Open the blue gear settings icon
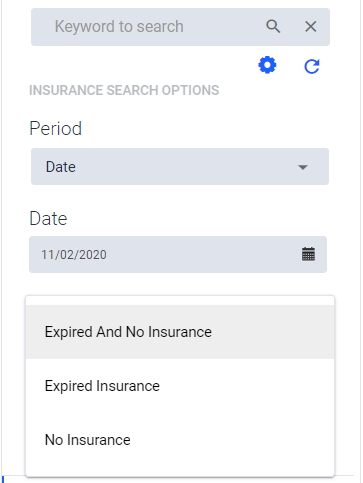The height and width of the screenshot is (483, 363). [x=267, y=65]
